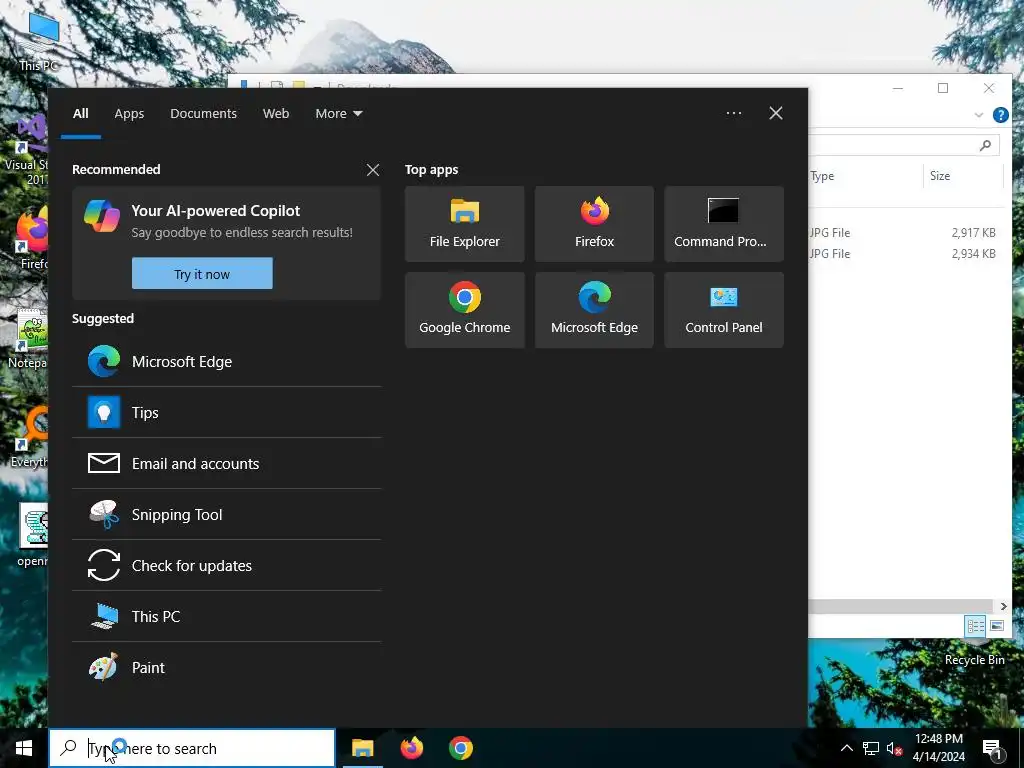Click the Try it now button
Screen dimensions: 1024x768
coord(202,274)
